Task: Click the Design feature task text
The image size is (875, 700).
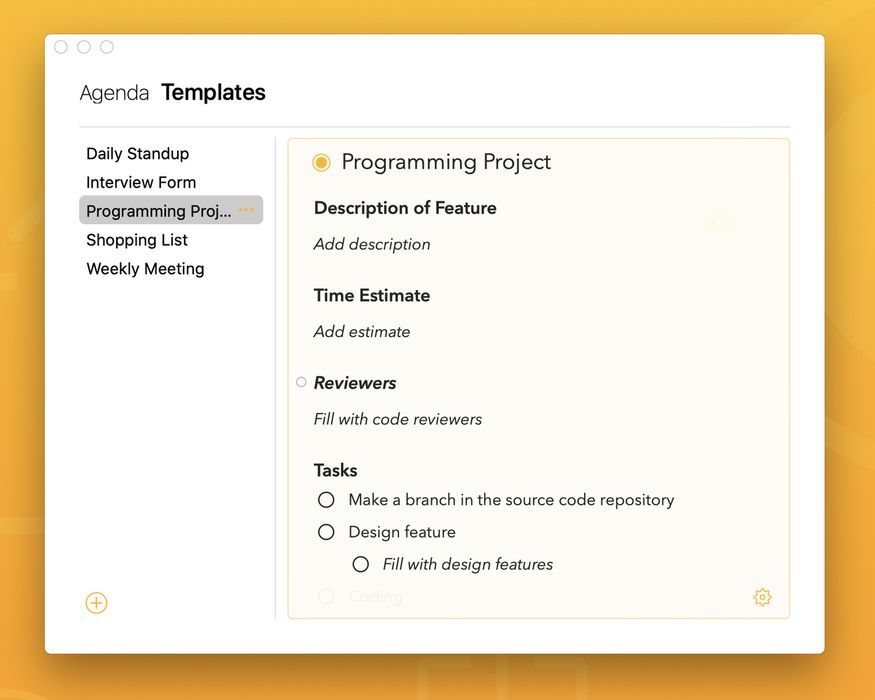Action: [x=402, y=532]
